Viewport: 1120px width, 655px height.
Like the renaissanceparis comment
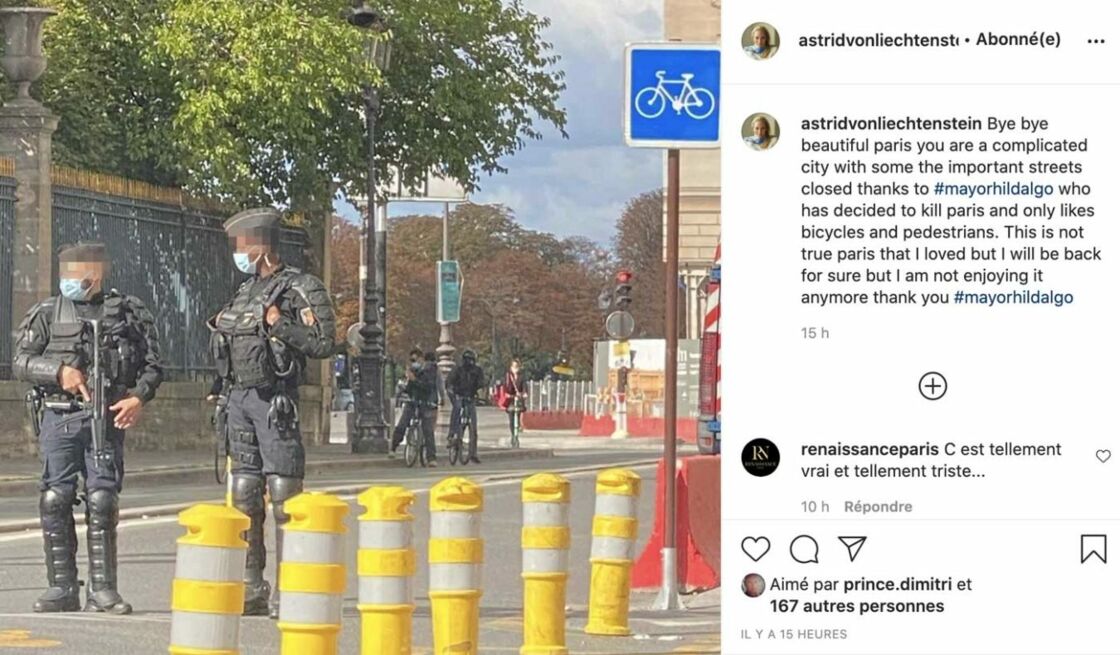click(1103, 456)
